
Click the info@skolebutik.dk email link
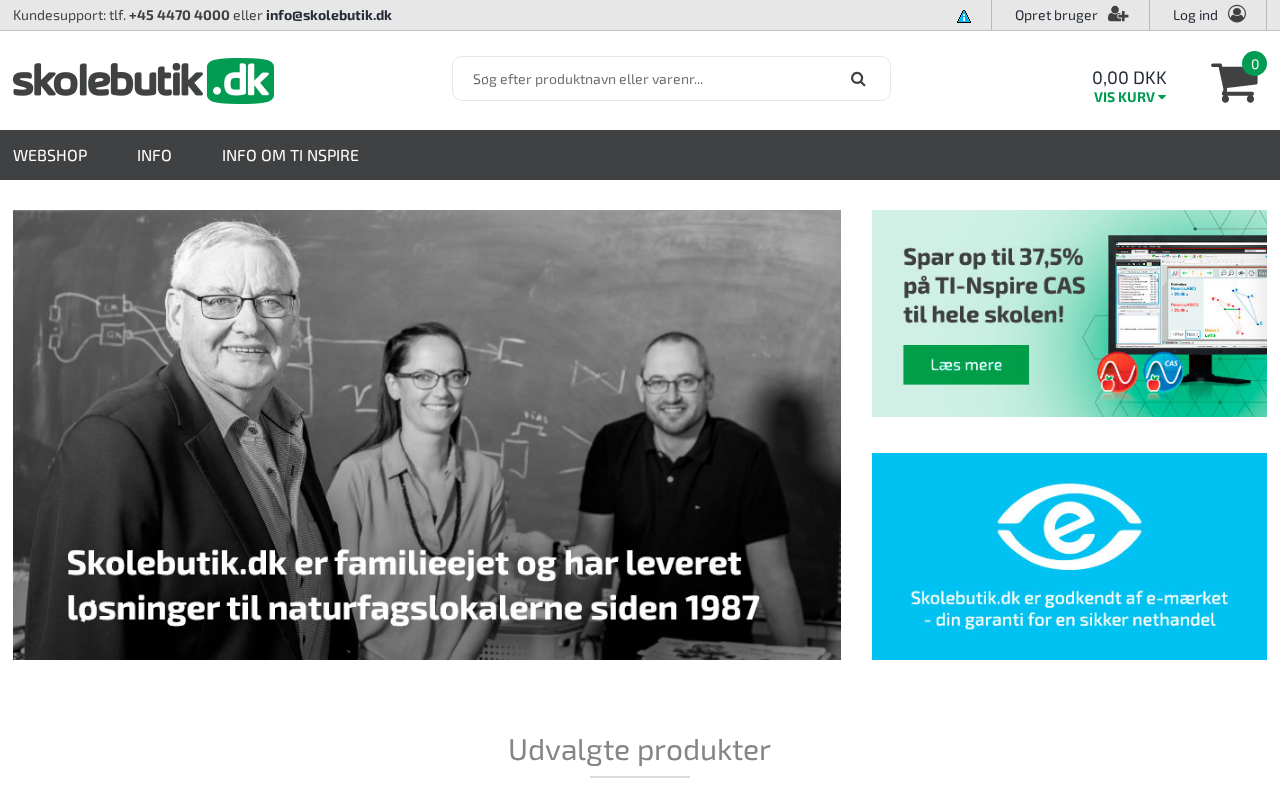coord(329,15)
